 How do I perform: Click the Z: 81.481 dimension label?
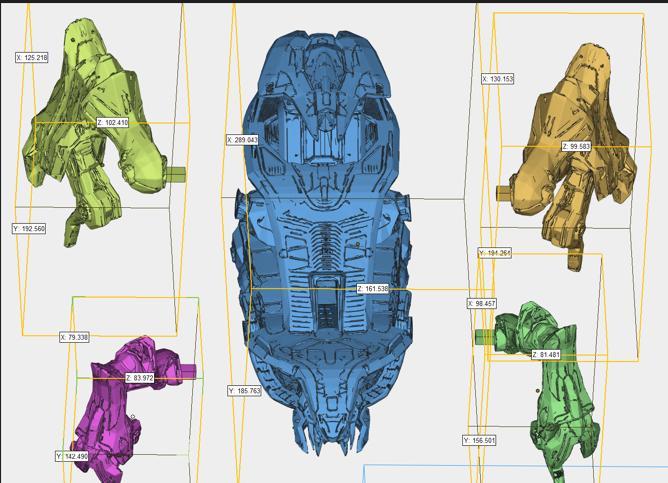tap(546, 354)
